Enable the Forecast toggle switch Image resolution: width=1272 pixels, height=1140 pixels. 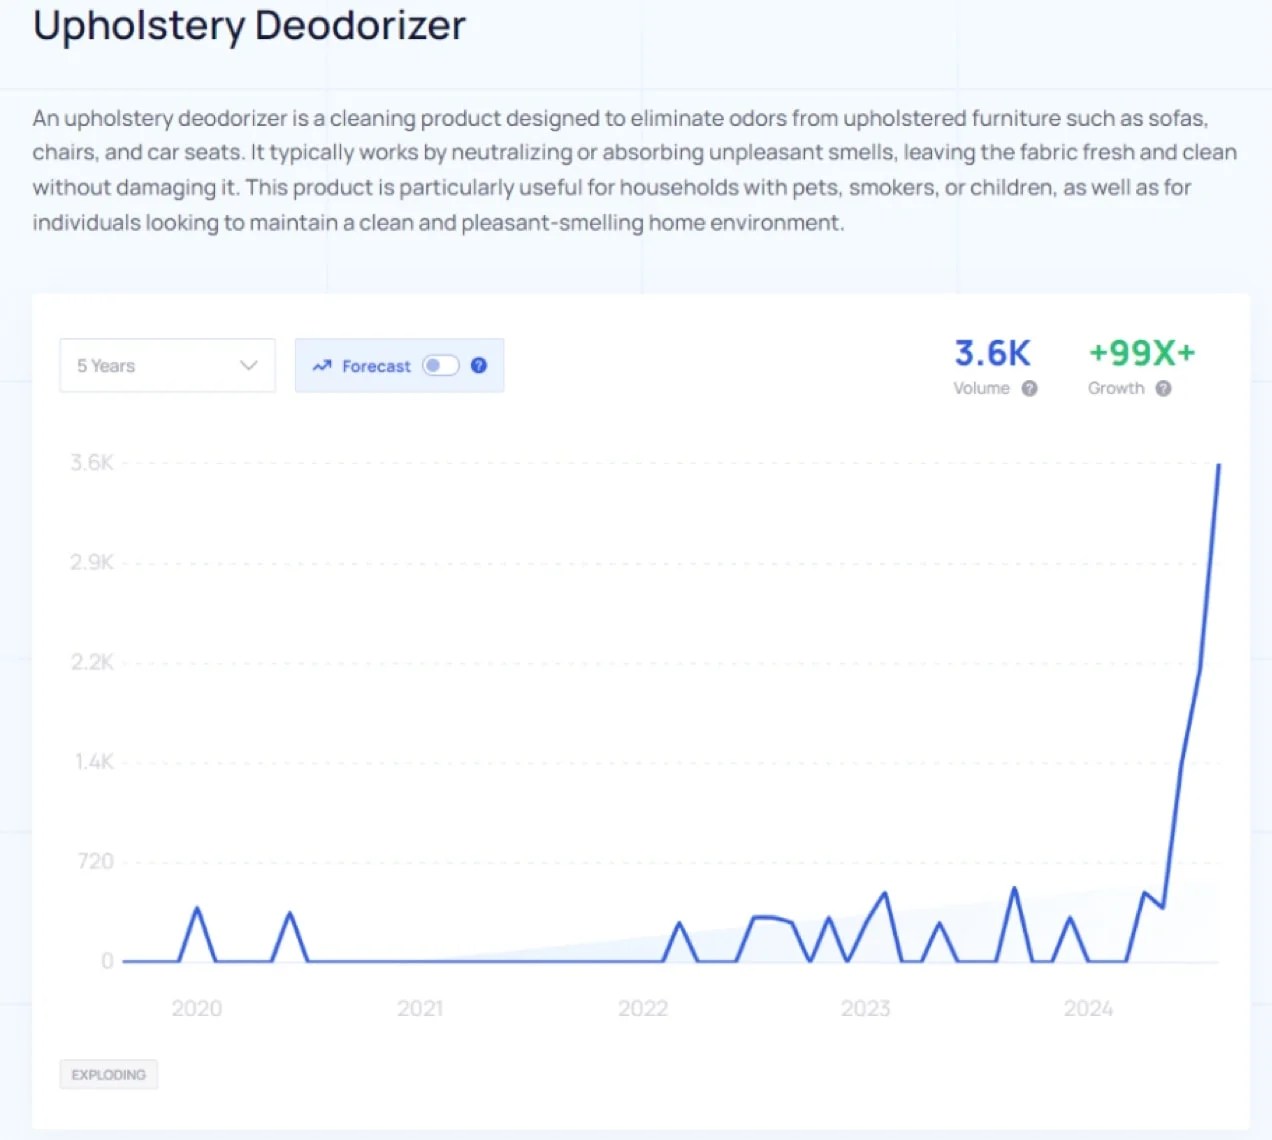pyautogui.click(x=440, y=366)
